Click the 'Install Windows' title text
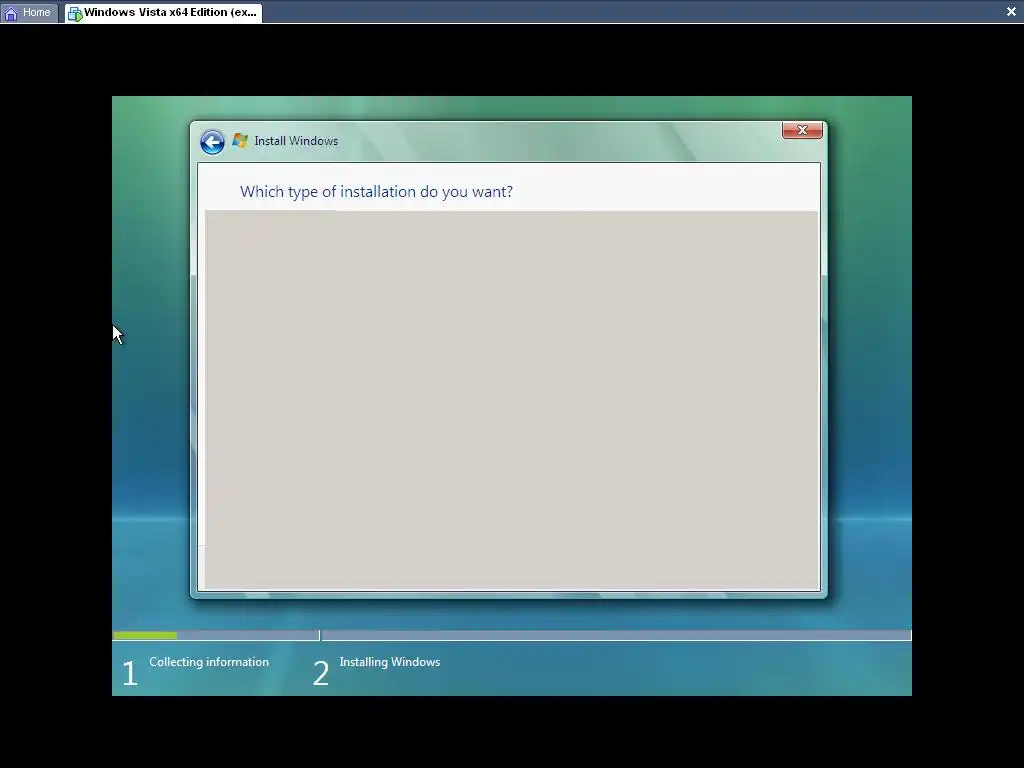Viewport: 1024px width, 768px height. (296, 141)
